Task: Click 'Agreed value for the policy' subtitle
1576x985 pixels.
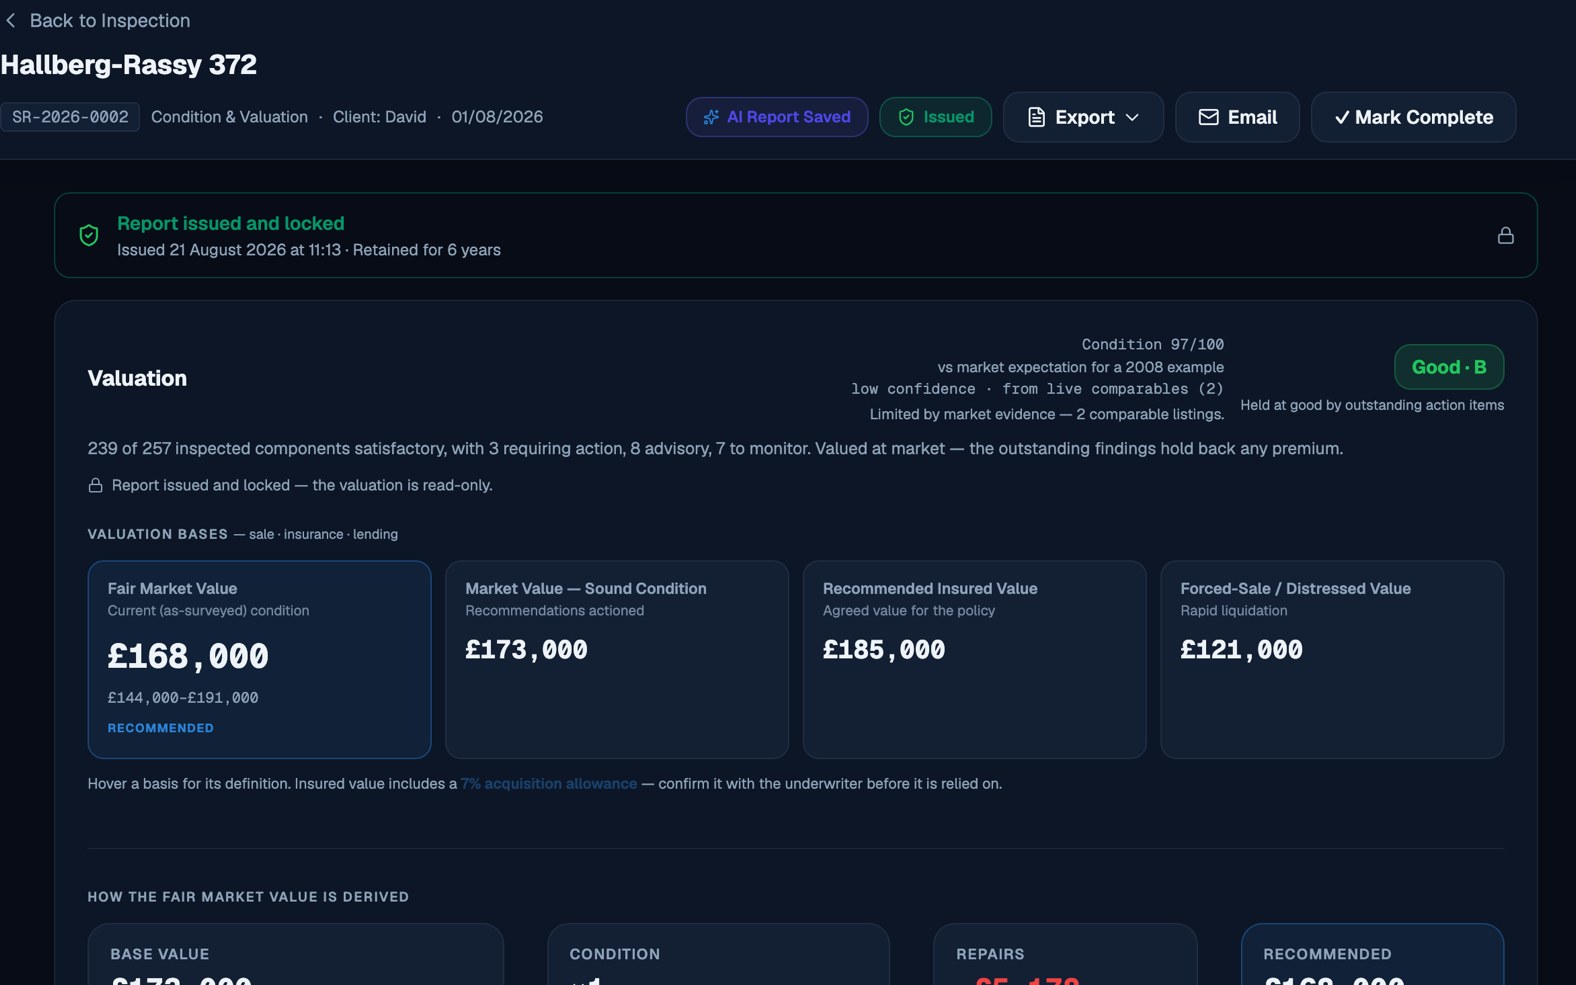Action: pos(909,611)
